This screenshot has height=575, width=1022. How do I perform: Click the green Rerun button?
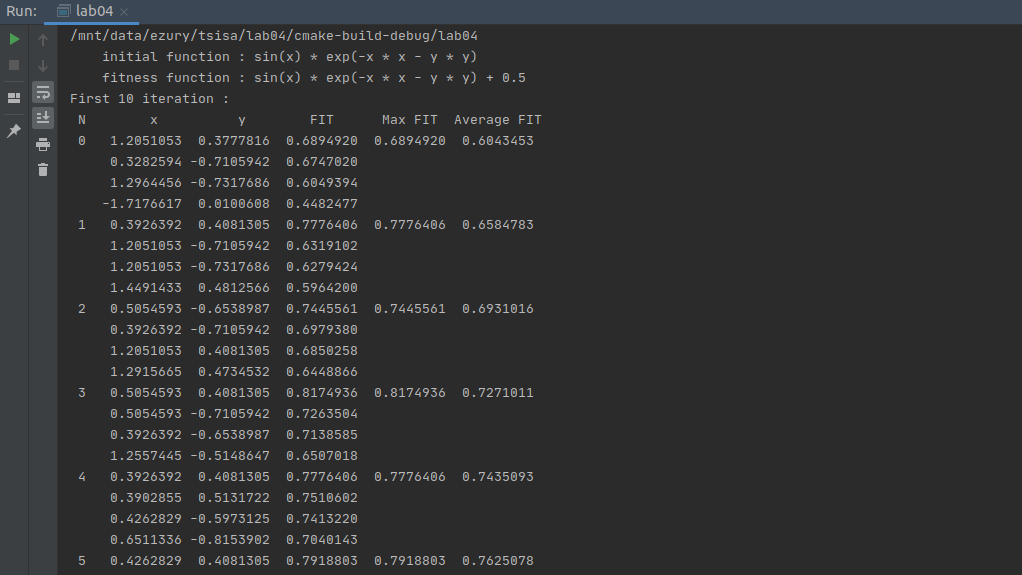pyautogui.click(x=14, y=39)
